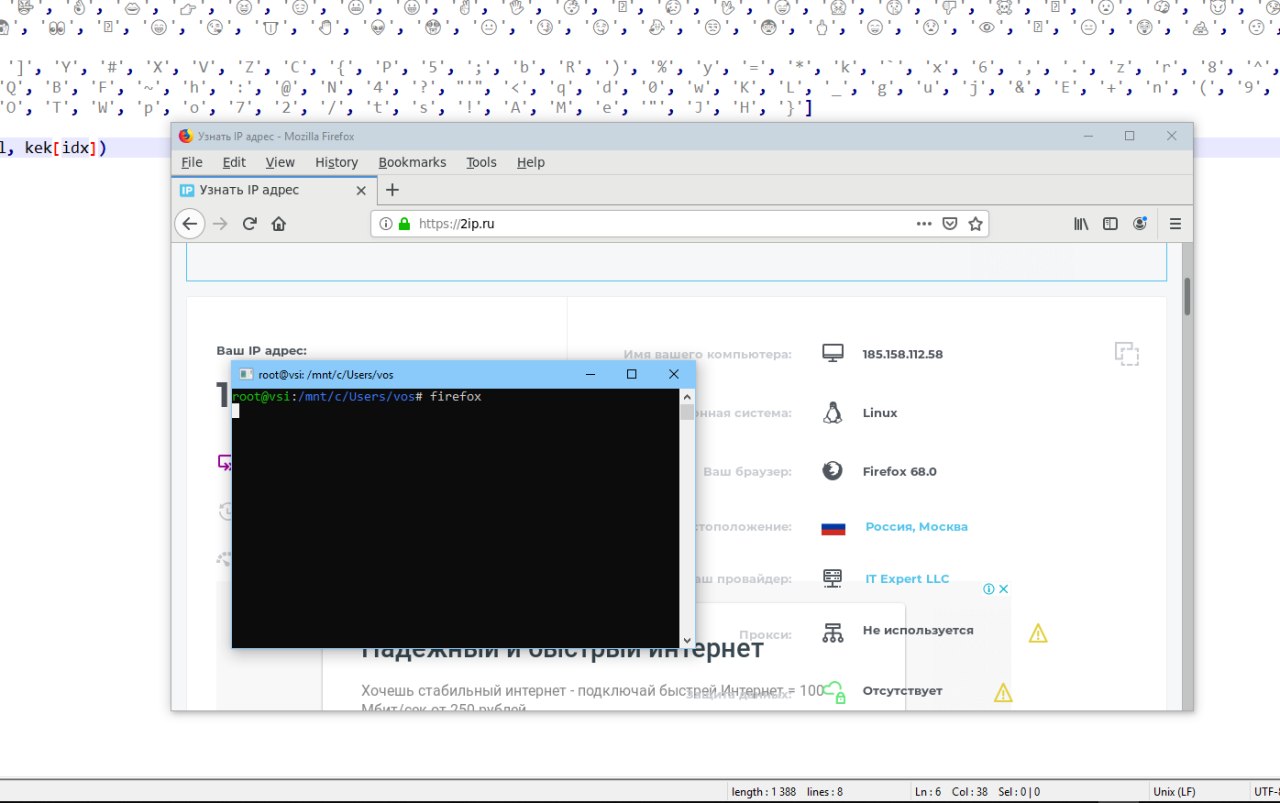This screenshot has width=1280, height=803.
Task: Click the Linux penguin icon
Action: coord(832,412)
